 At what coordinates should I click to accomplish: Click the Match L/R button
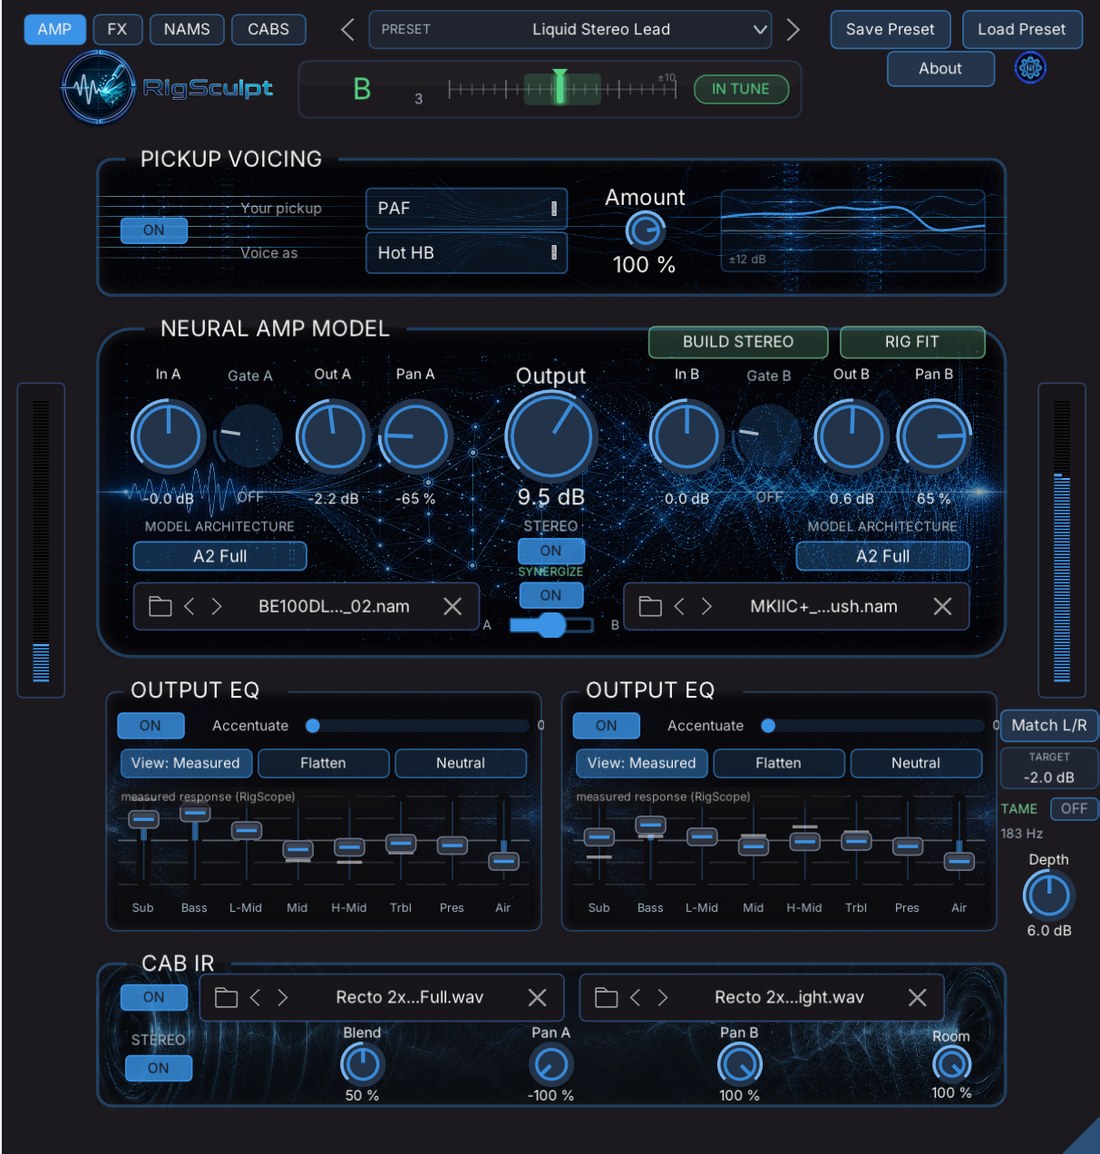(1048, 726)
